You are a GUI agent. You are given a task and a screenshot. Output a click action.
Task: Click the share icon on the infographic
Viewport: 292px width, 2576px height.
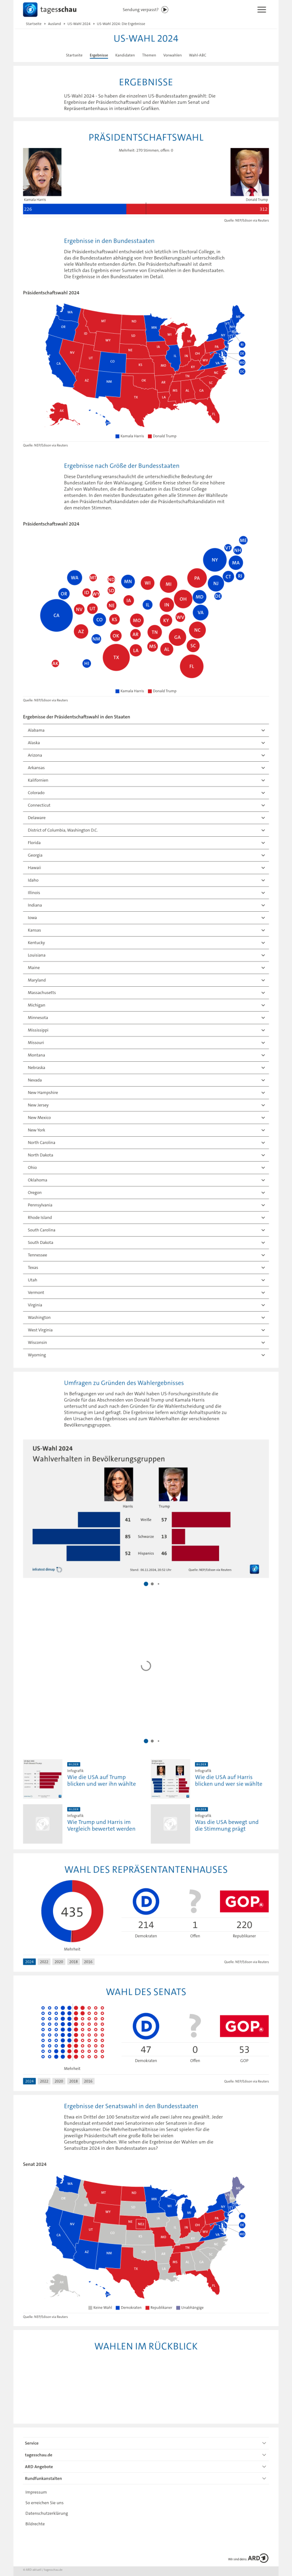point(254,1569)
